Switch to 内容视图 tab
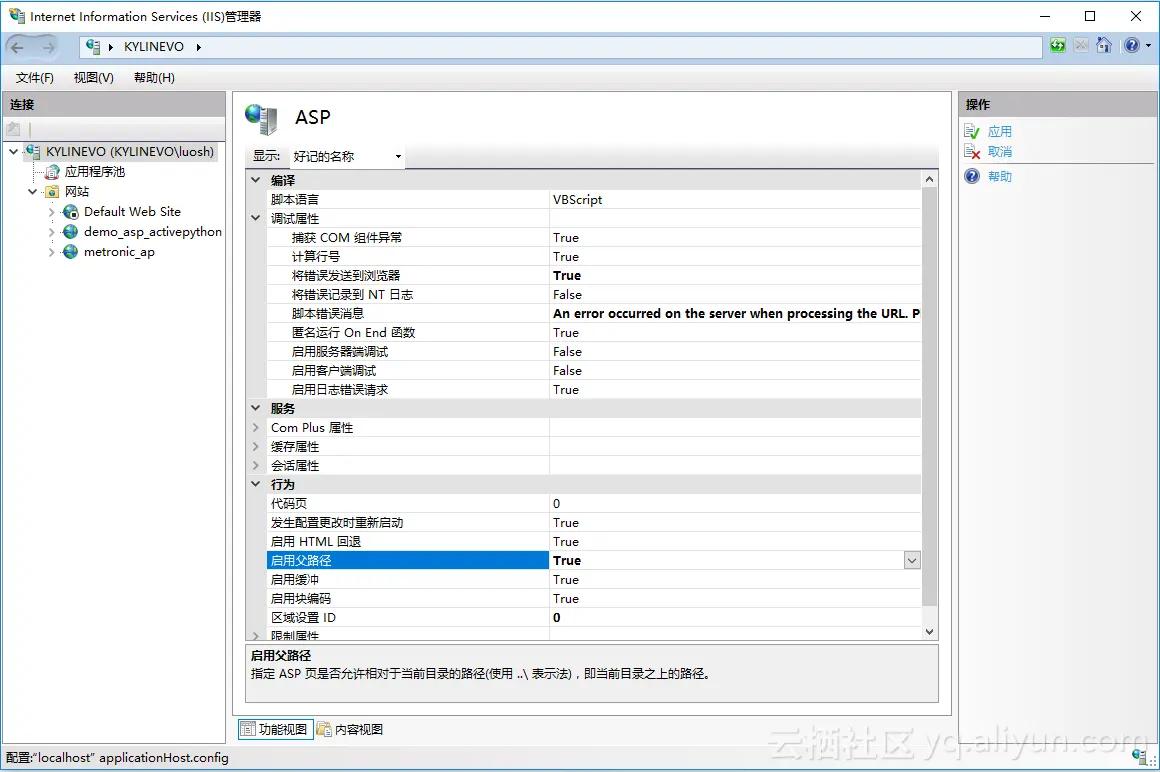Screen dimensions: 1160x772 350,729
